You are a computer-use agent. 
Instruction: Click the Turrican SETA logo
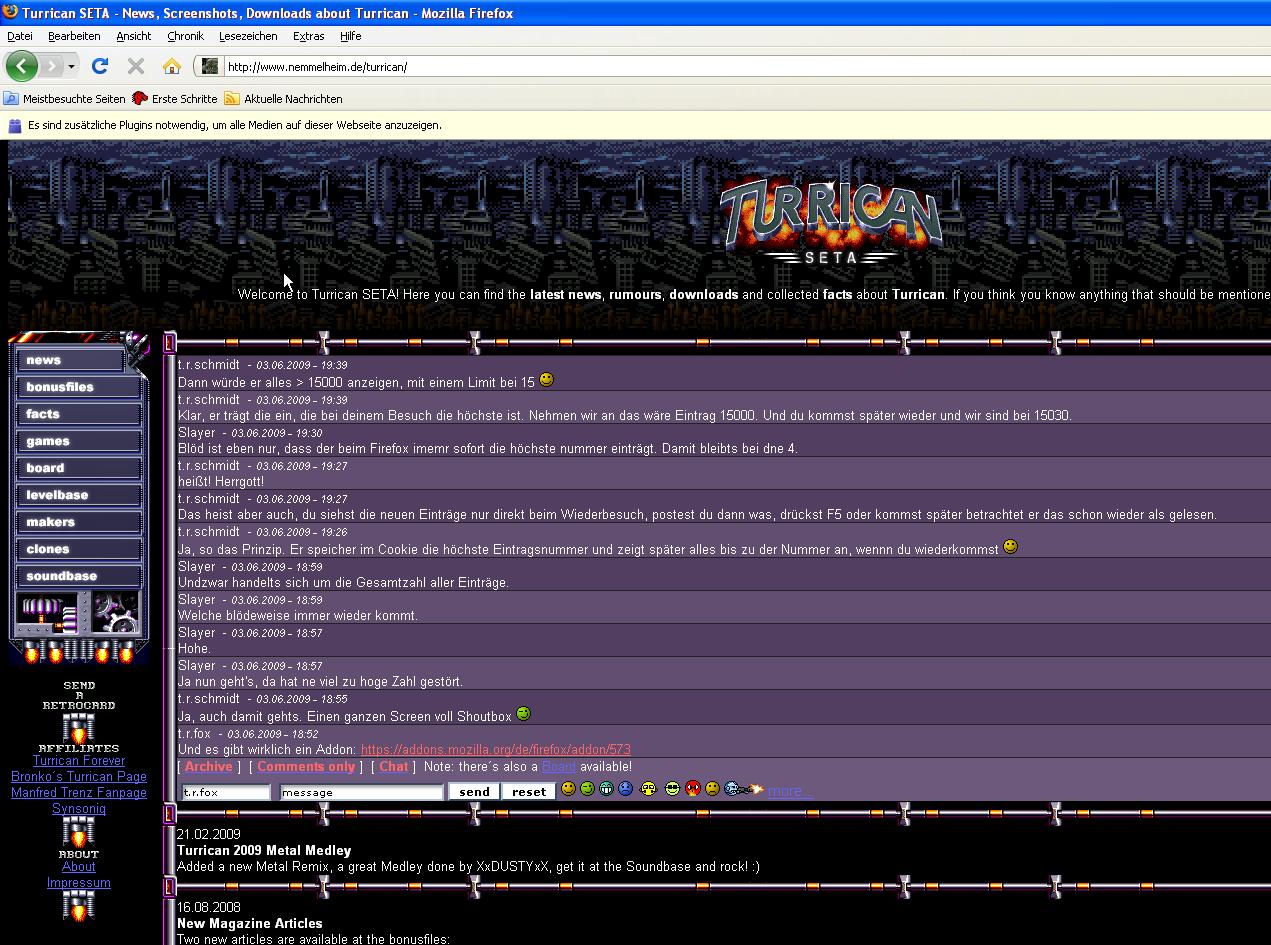coord(831,220)
